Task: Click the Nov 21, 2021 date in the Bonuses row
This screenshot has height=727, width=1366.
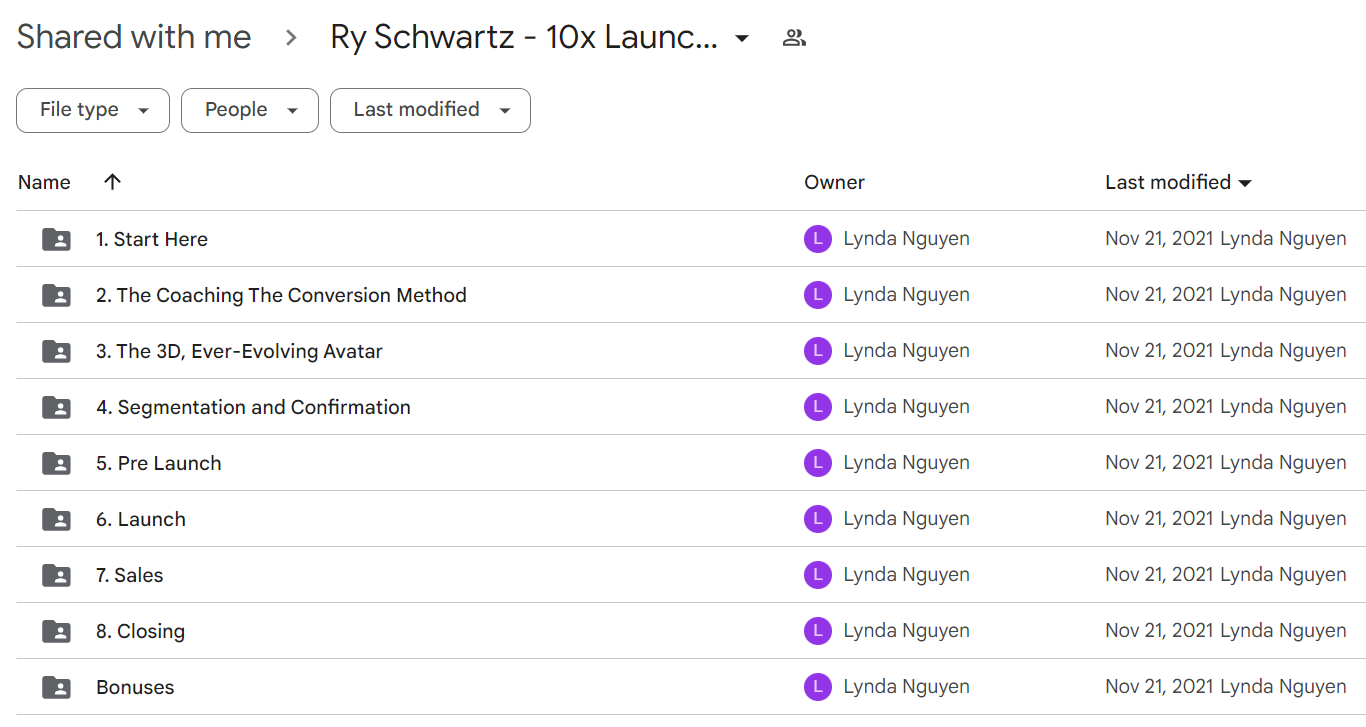Action: pos(1159,687)
